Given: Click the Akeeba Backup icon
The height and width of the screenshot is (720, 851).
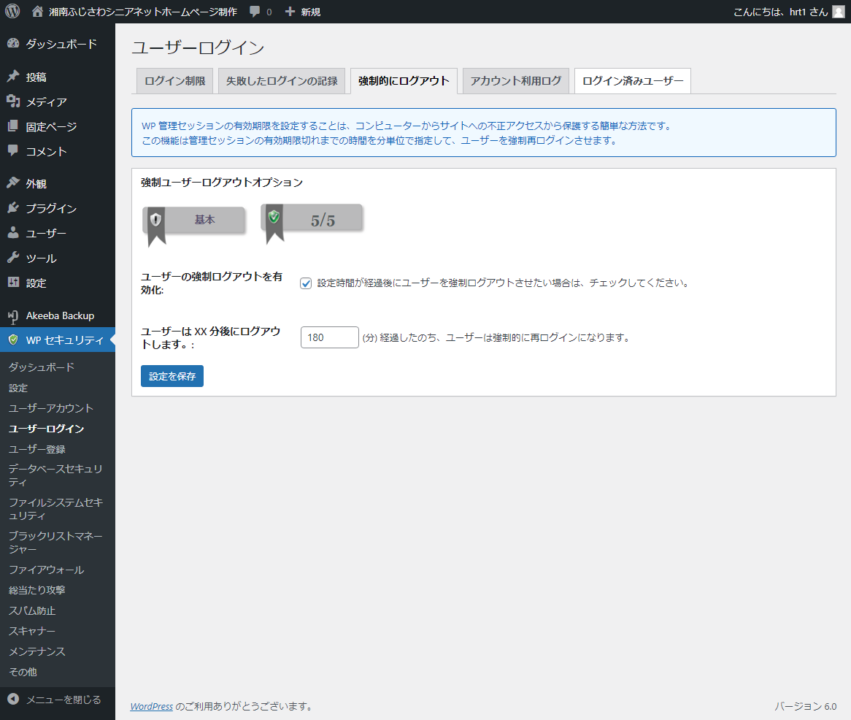Looking at the screenshot, I should pos(13,316).
